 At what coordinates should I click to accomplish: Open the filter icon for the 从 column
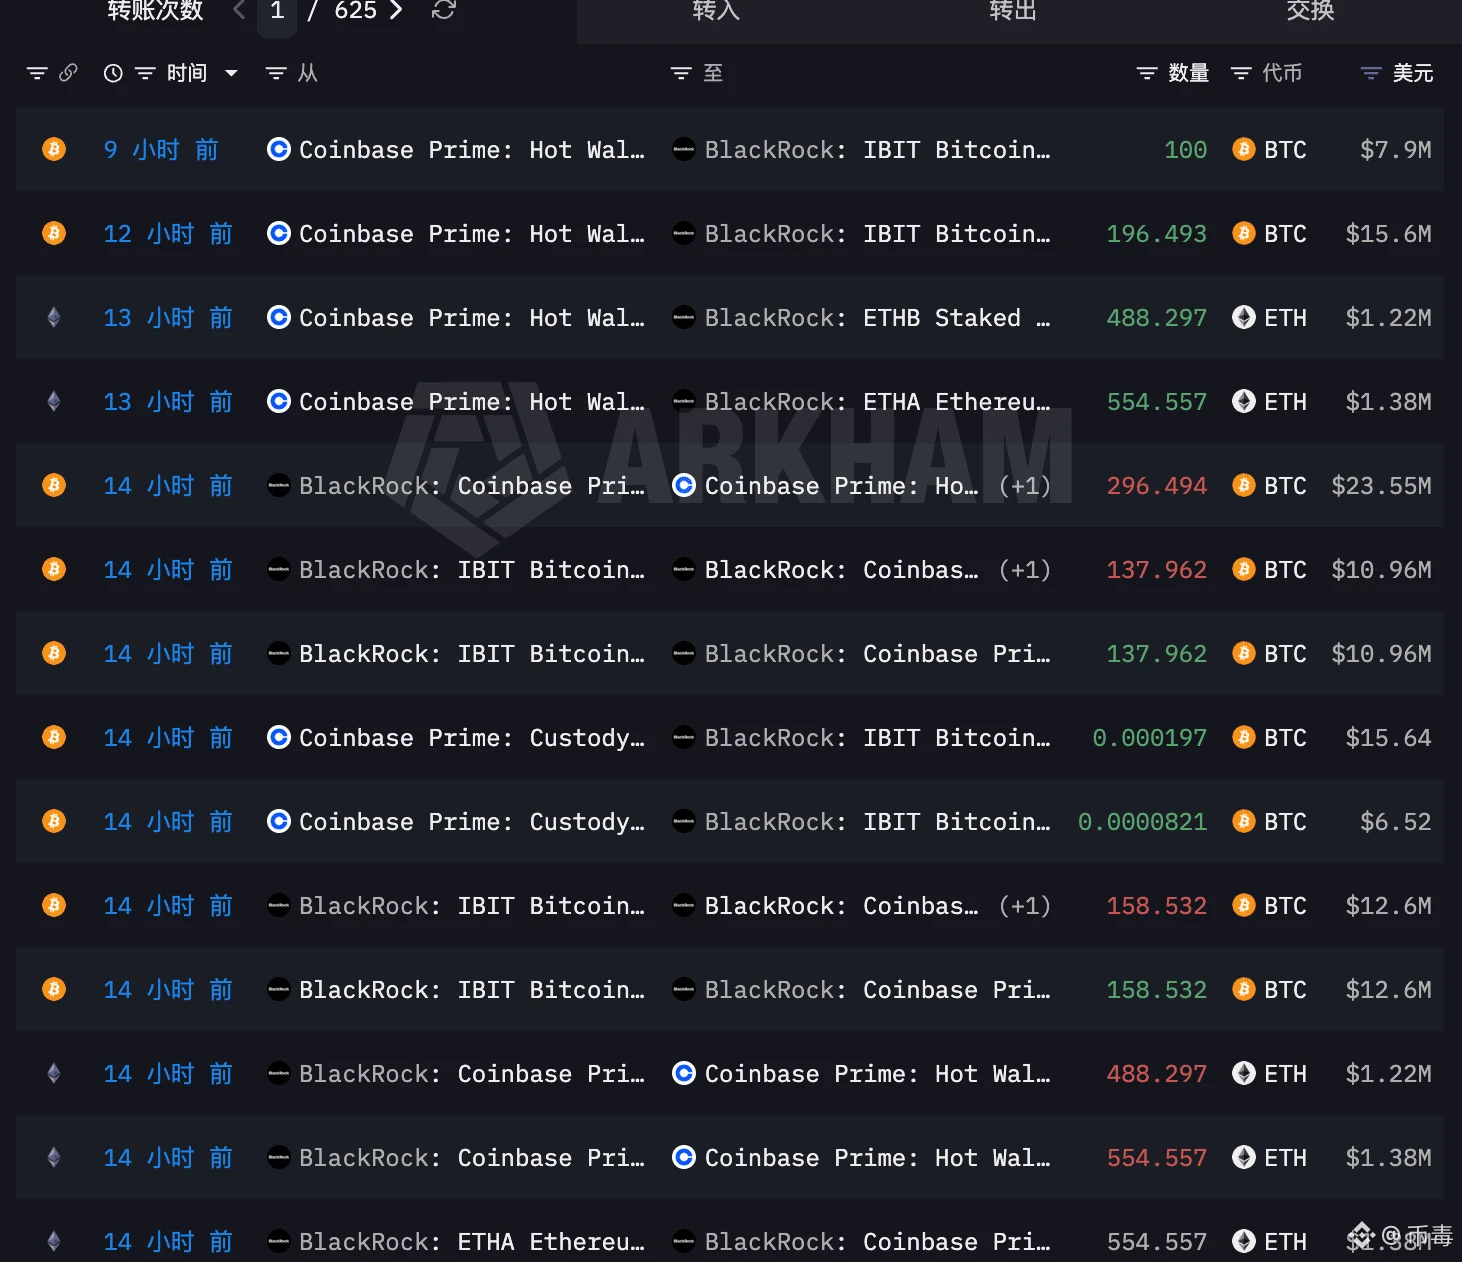point(276,73)
